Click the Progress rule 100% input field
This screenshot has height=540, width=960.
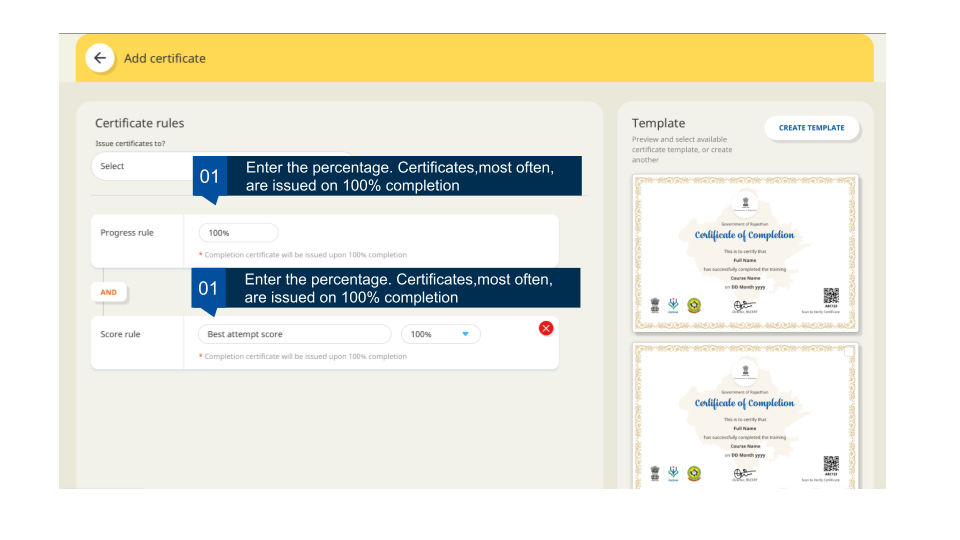238,233
